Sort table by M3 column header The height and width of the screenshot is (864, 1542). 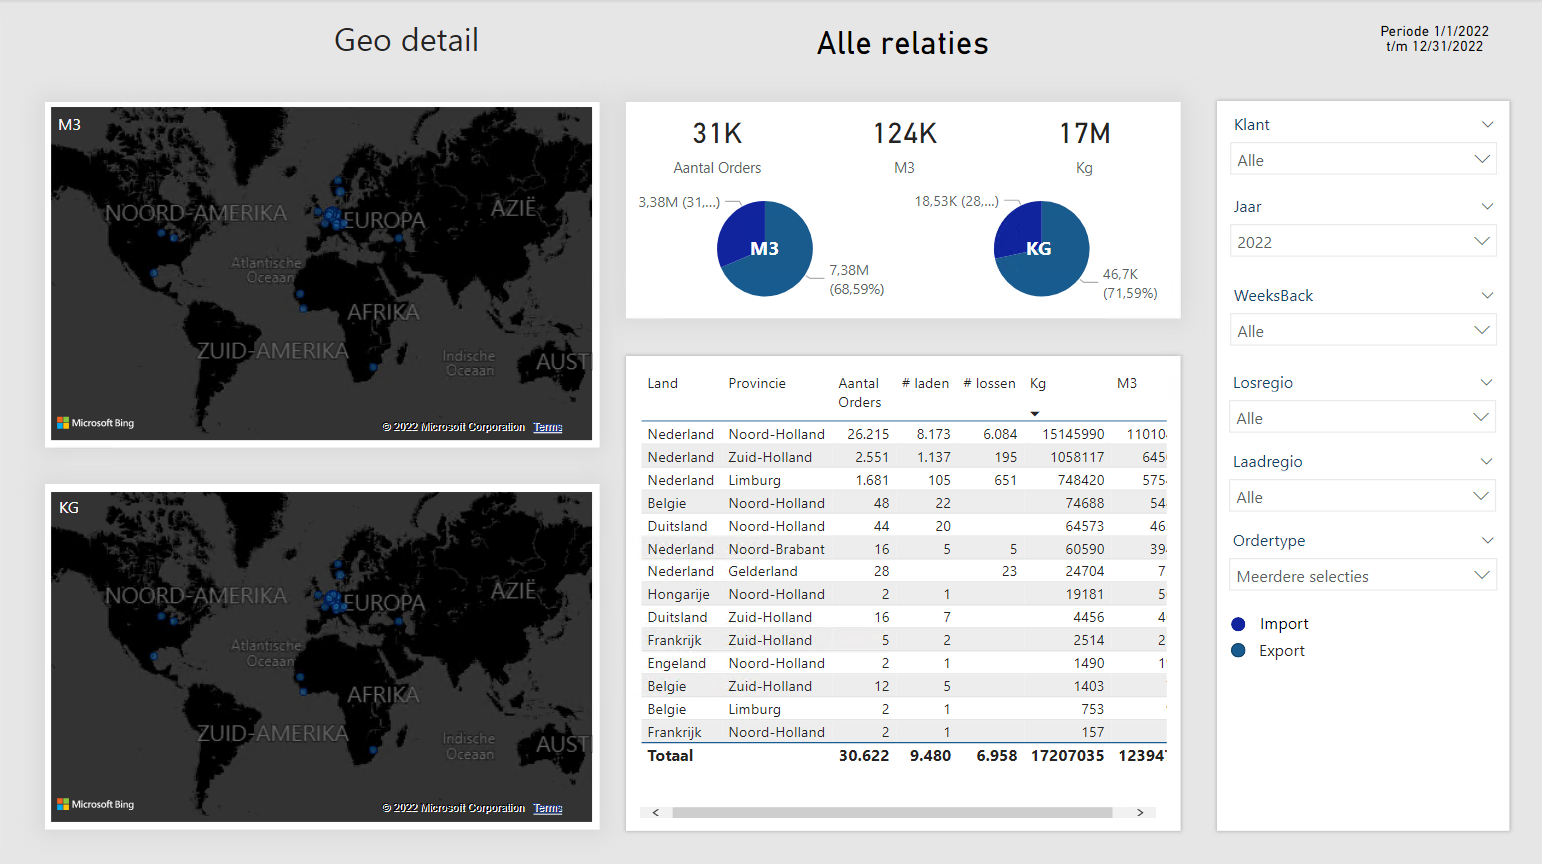(1127, 383)
